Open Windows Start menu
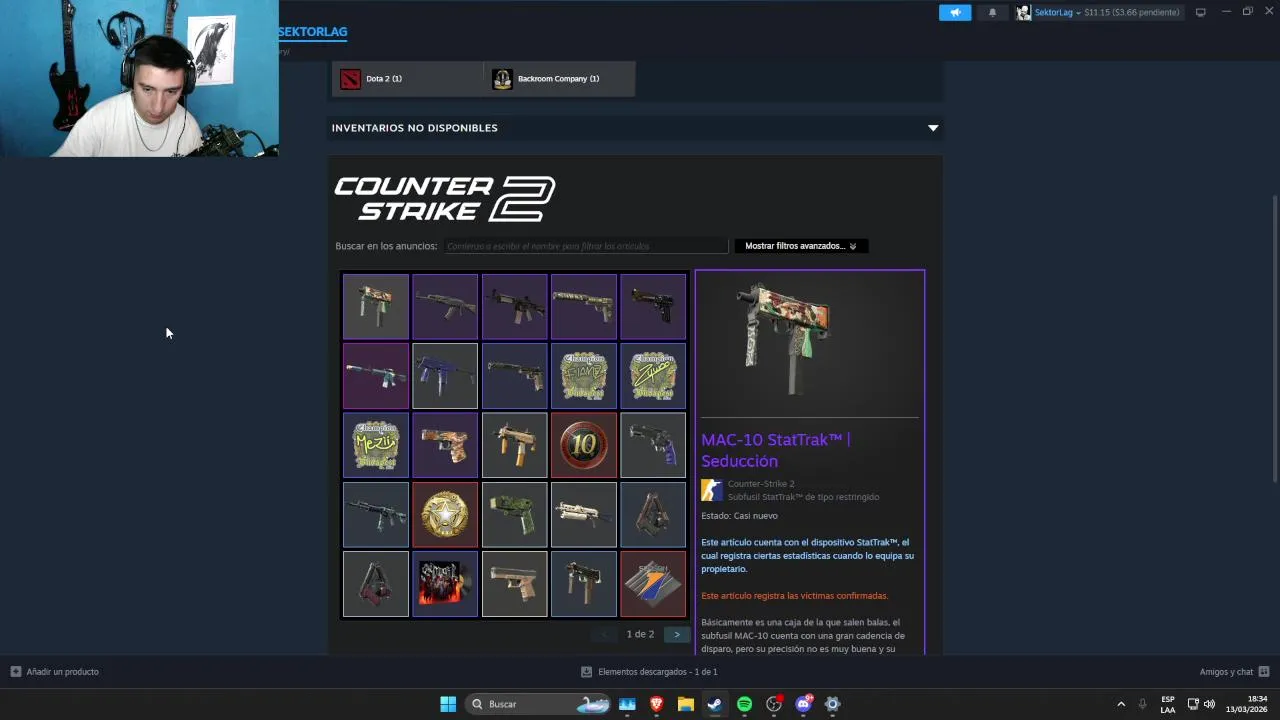 click(x=448, y=704)
